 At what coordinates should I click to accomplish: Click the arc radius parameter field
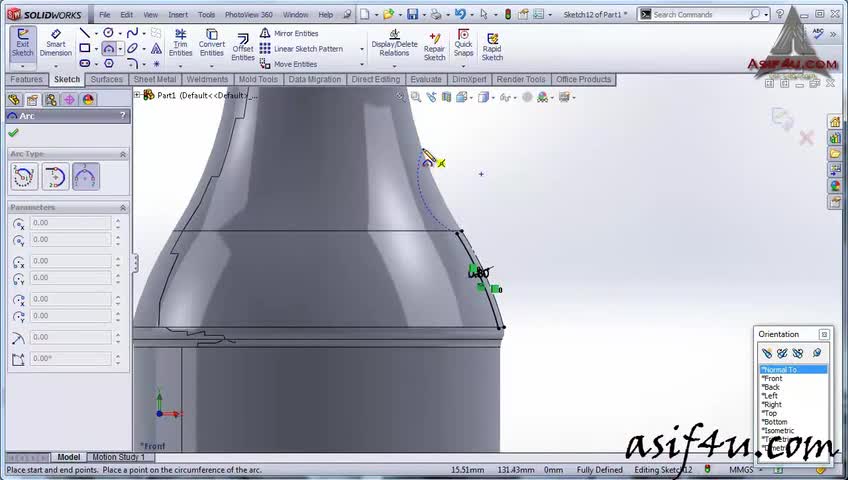70,337
